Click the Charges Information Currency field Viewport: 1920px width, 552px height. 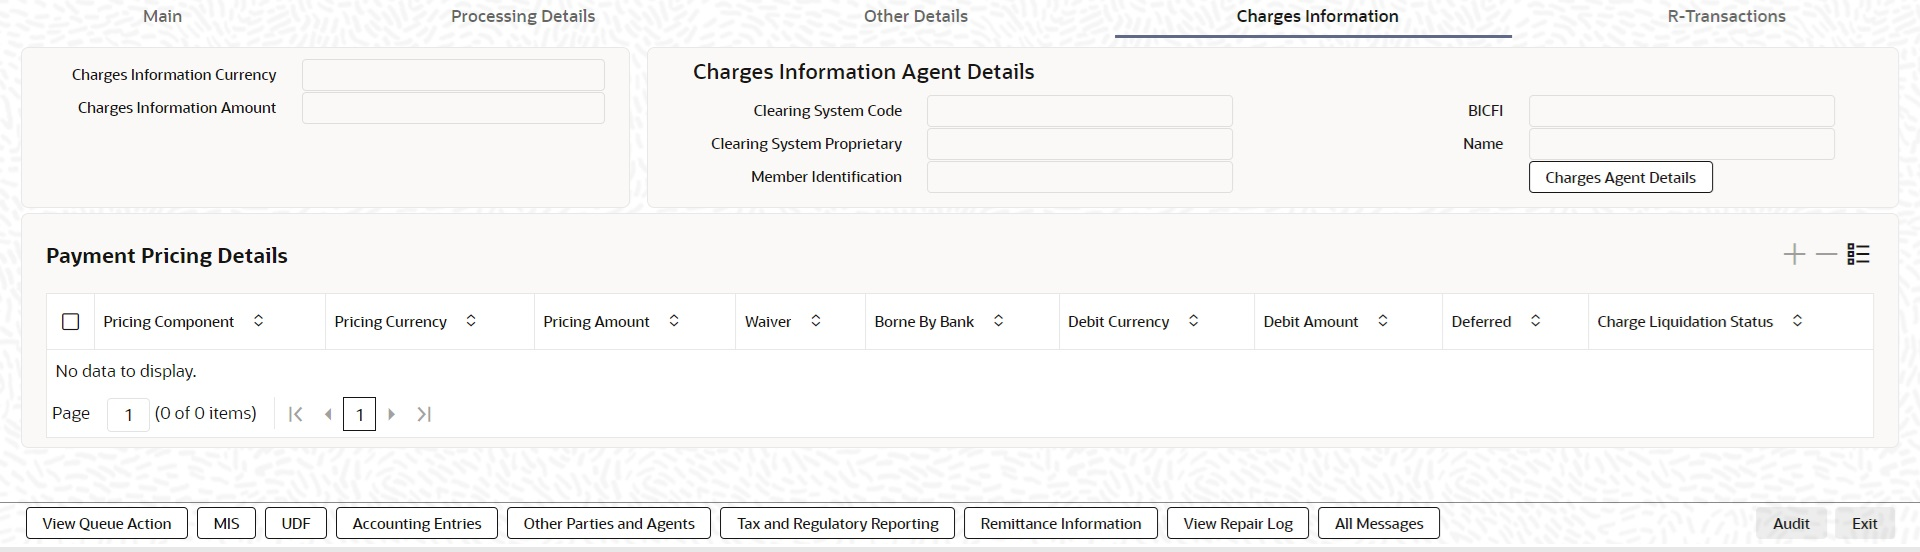pos(453,75)
